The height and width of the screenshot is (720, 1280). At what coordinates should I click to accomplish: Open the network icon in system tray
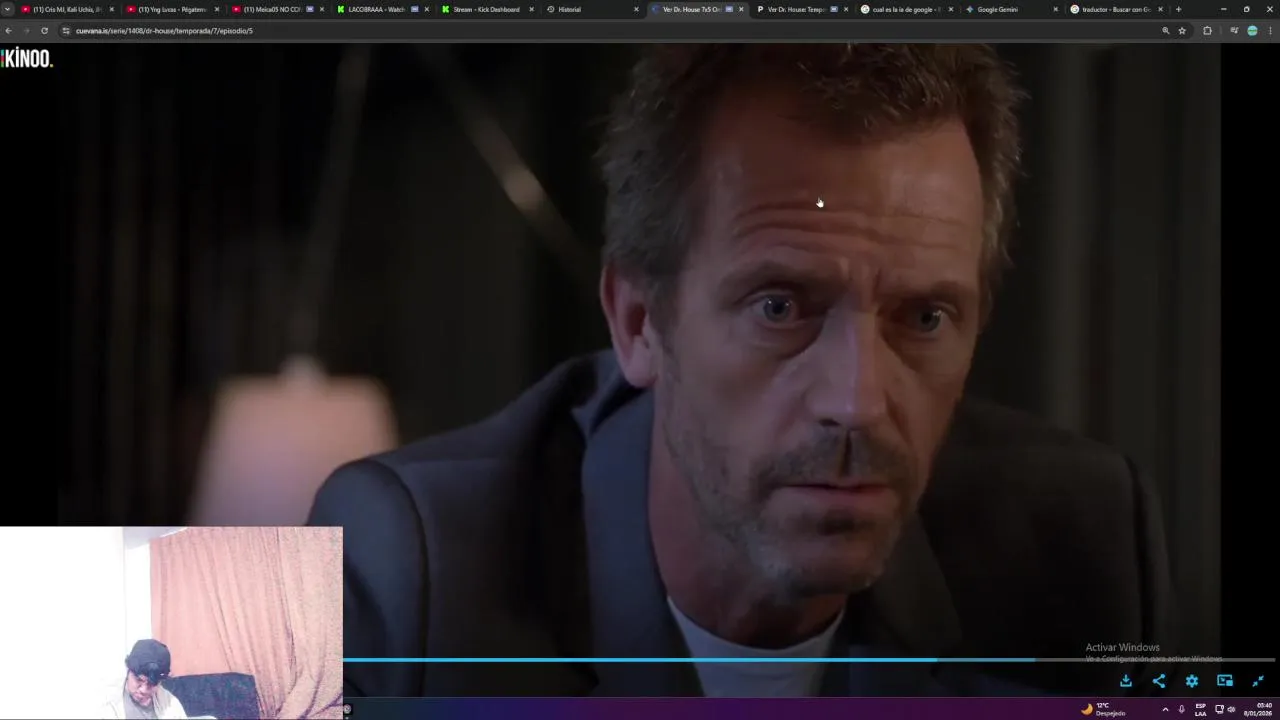(x=1219, y=709)
